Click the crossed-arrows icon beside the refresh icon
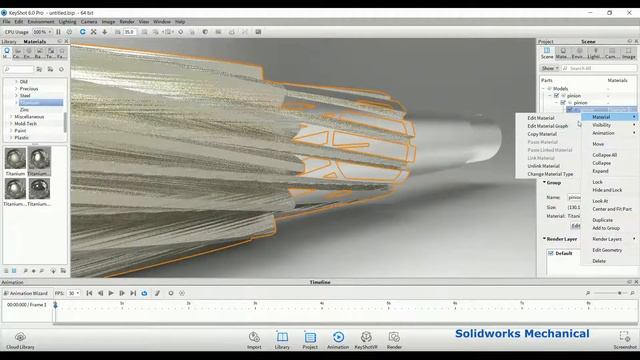Viewport: 640px width, 360px height. coord(93,32)
